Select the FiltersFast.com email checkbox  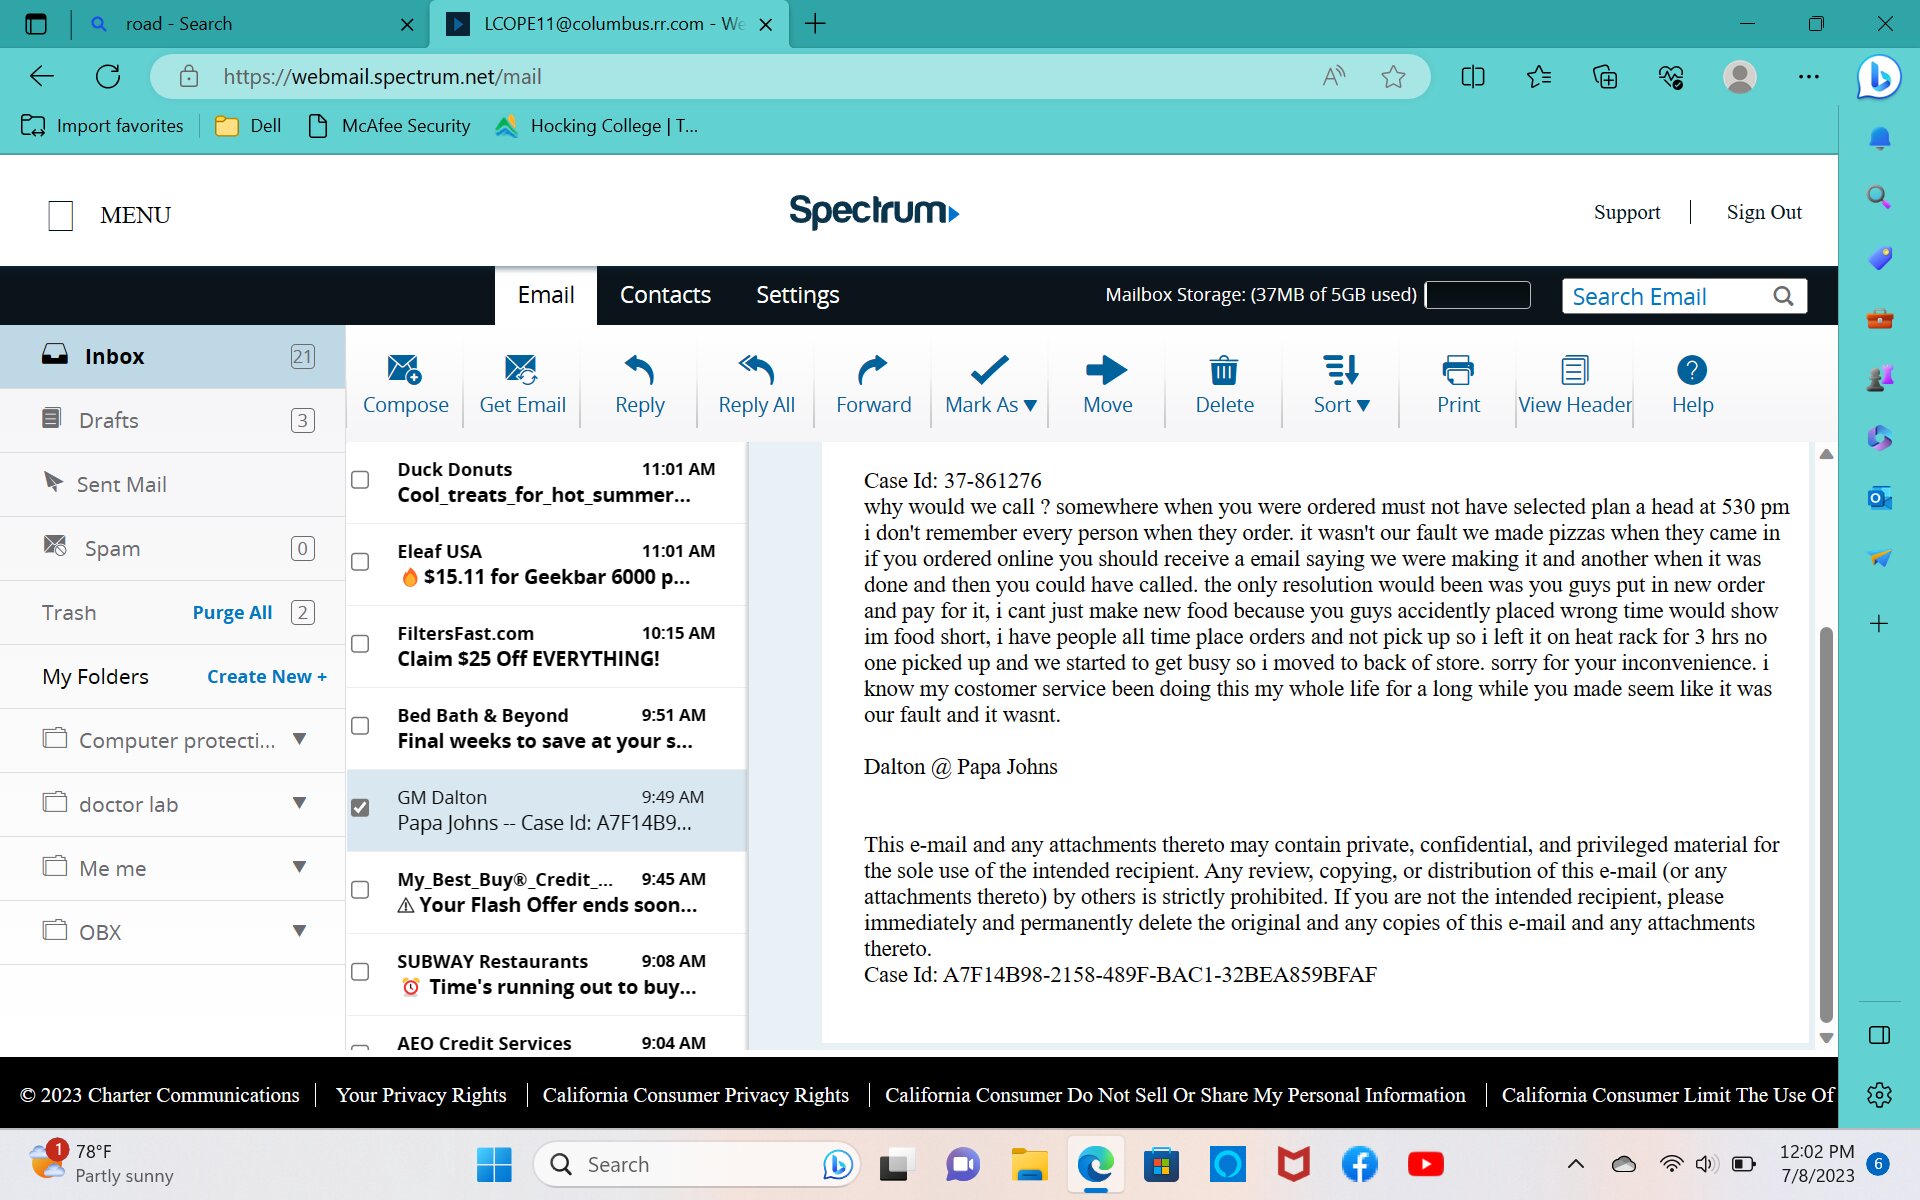360,644
